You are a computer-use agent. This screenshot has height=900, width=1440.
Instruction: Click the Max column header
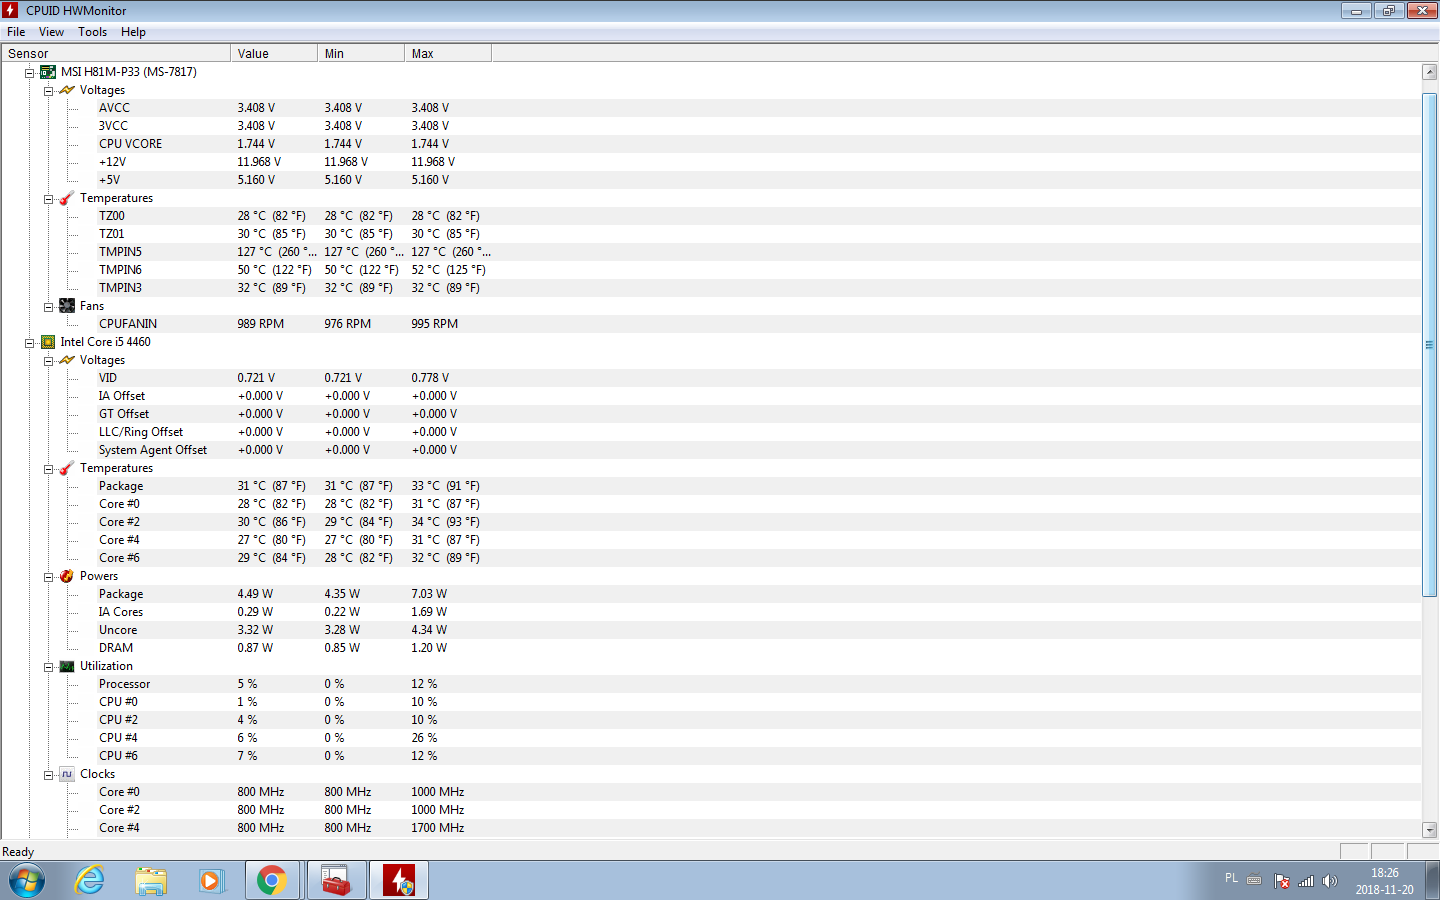tap(448, 53)
